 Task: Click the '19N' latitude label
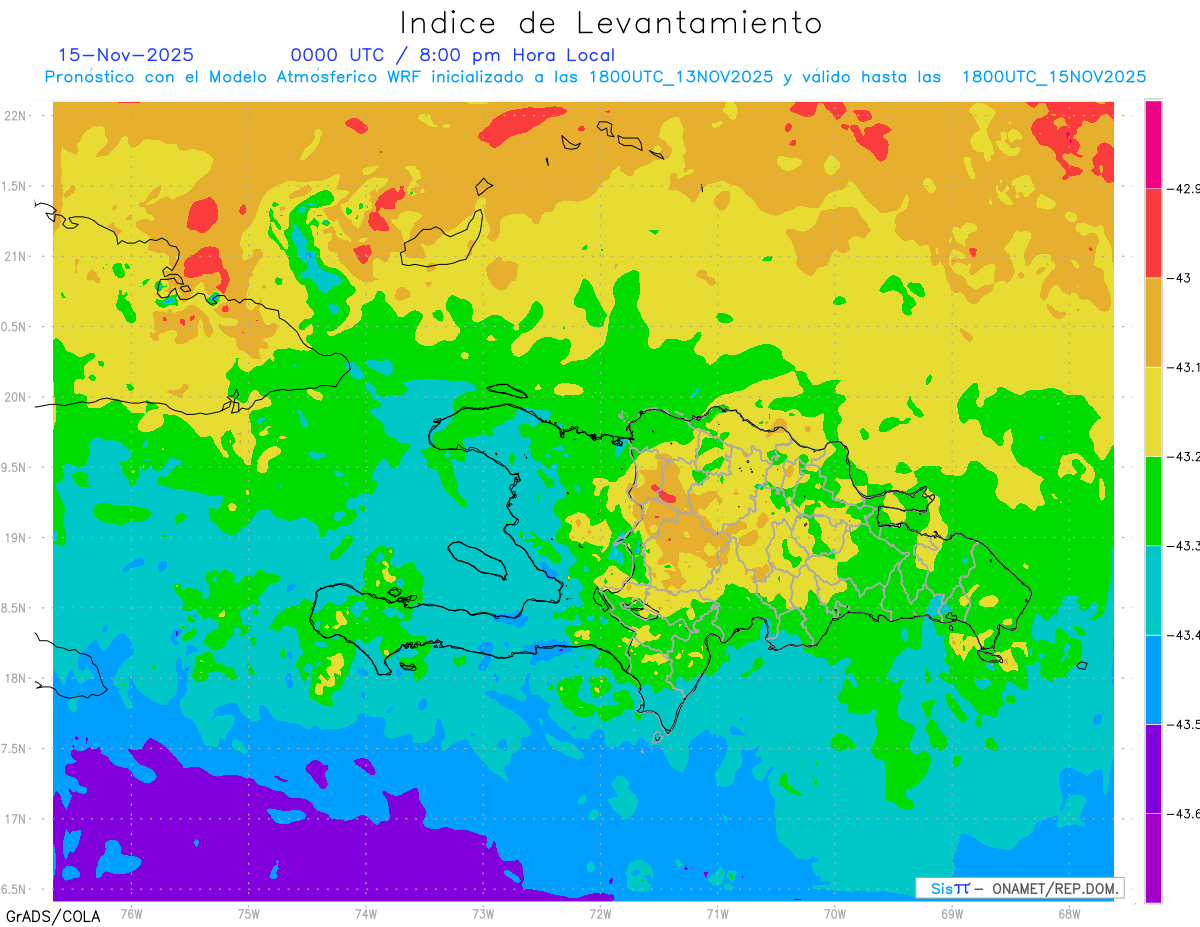pos(16,537)
